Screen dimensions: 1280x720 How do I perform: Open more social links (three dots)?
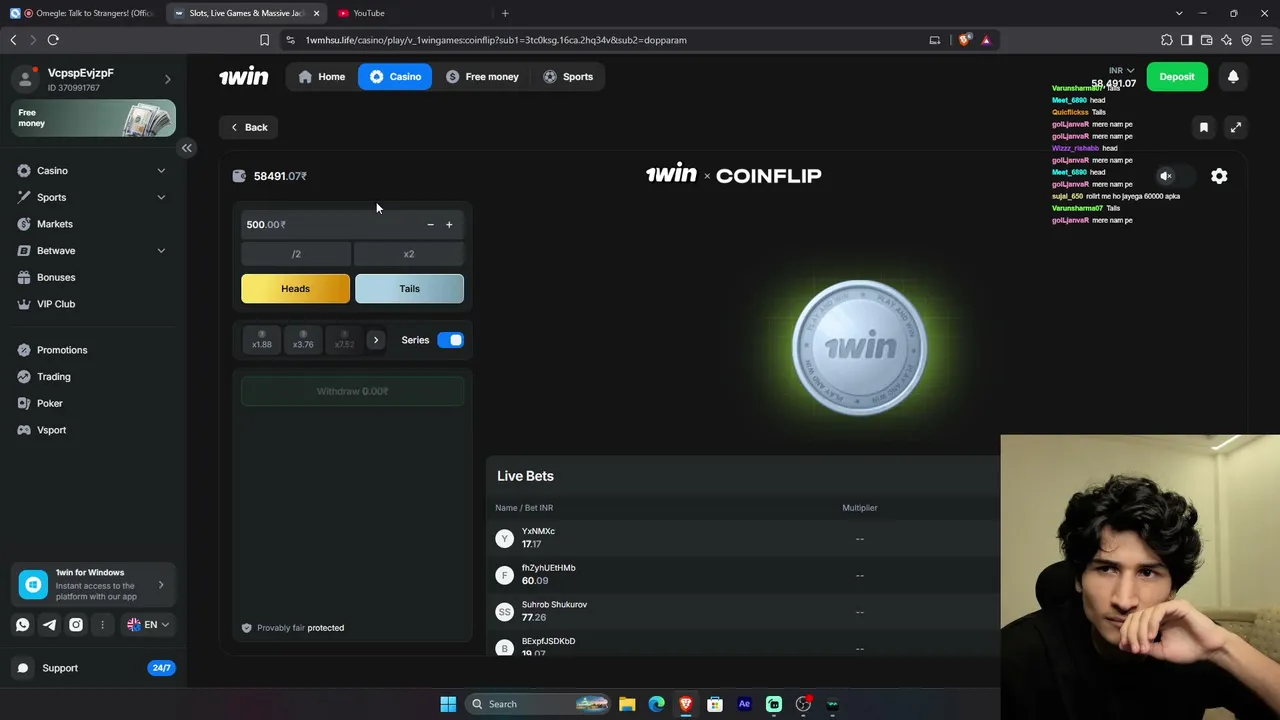pos(102,625)
